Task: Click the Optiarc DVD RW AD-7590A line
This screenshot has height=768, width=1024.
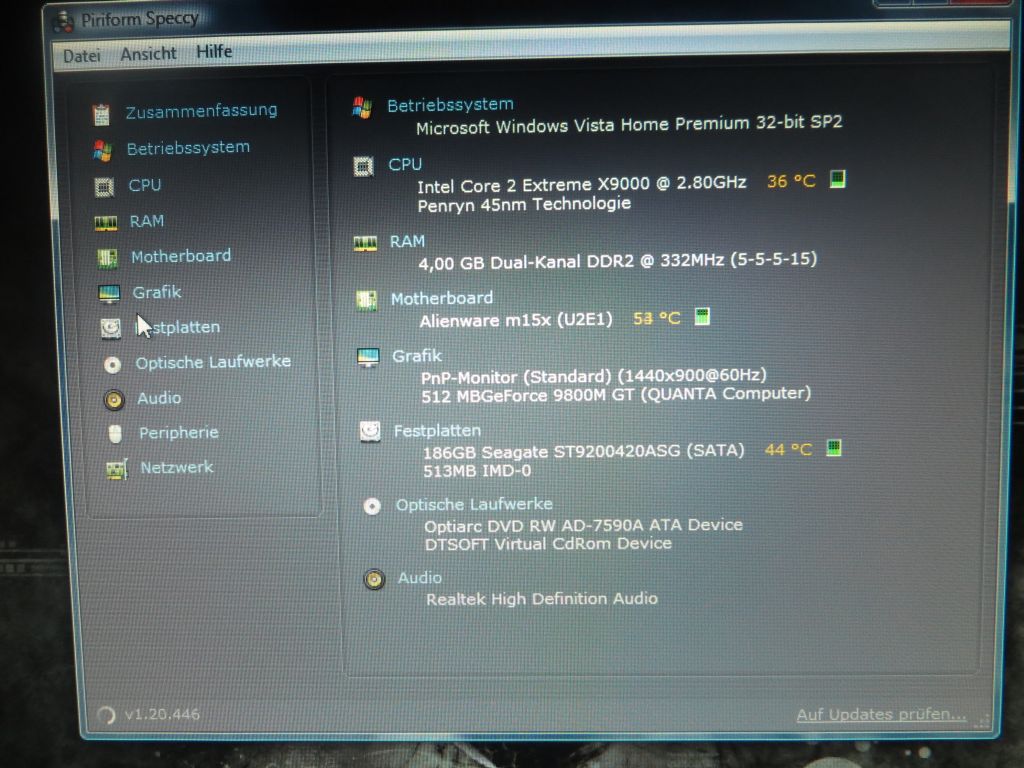Action: coord(583,526)
